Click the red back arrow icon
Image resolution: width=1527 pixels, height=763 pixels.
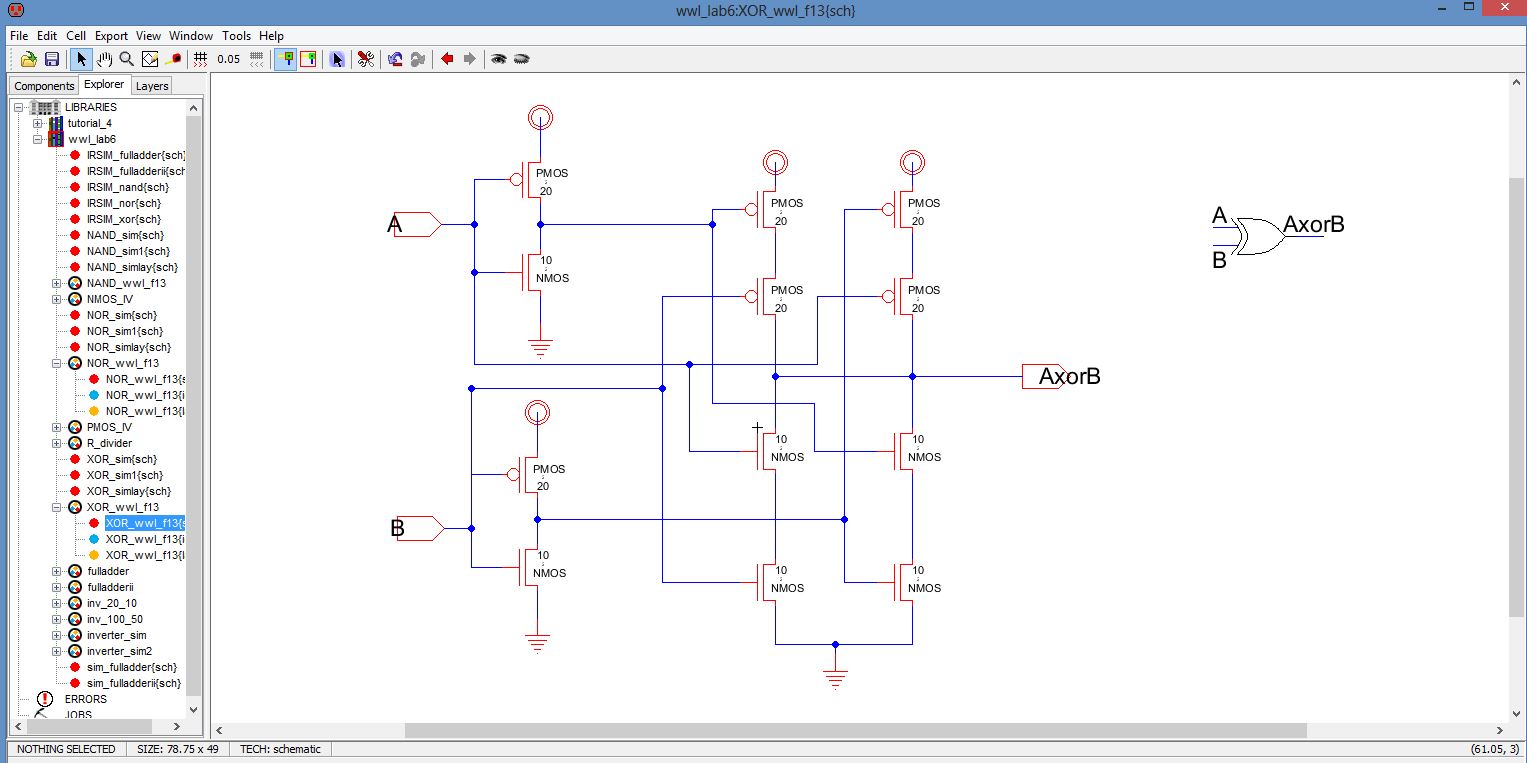click(x=446, y=59)
